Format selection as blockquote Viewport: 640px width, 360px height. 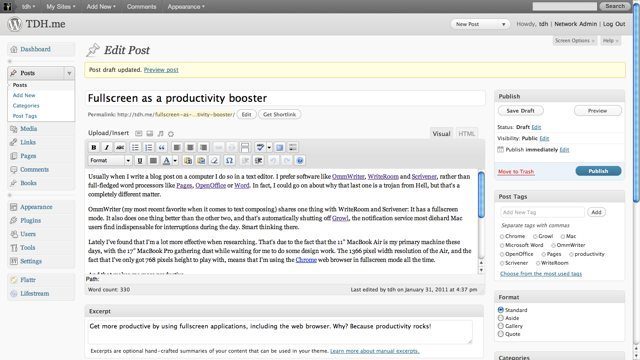click(x=162, y=147)
